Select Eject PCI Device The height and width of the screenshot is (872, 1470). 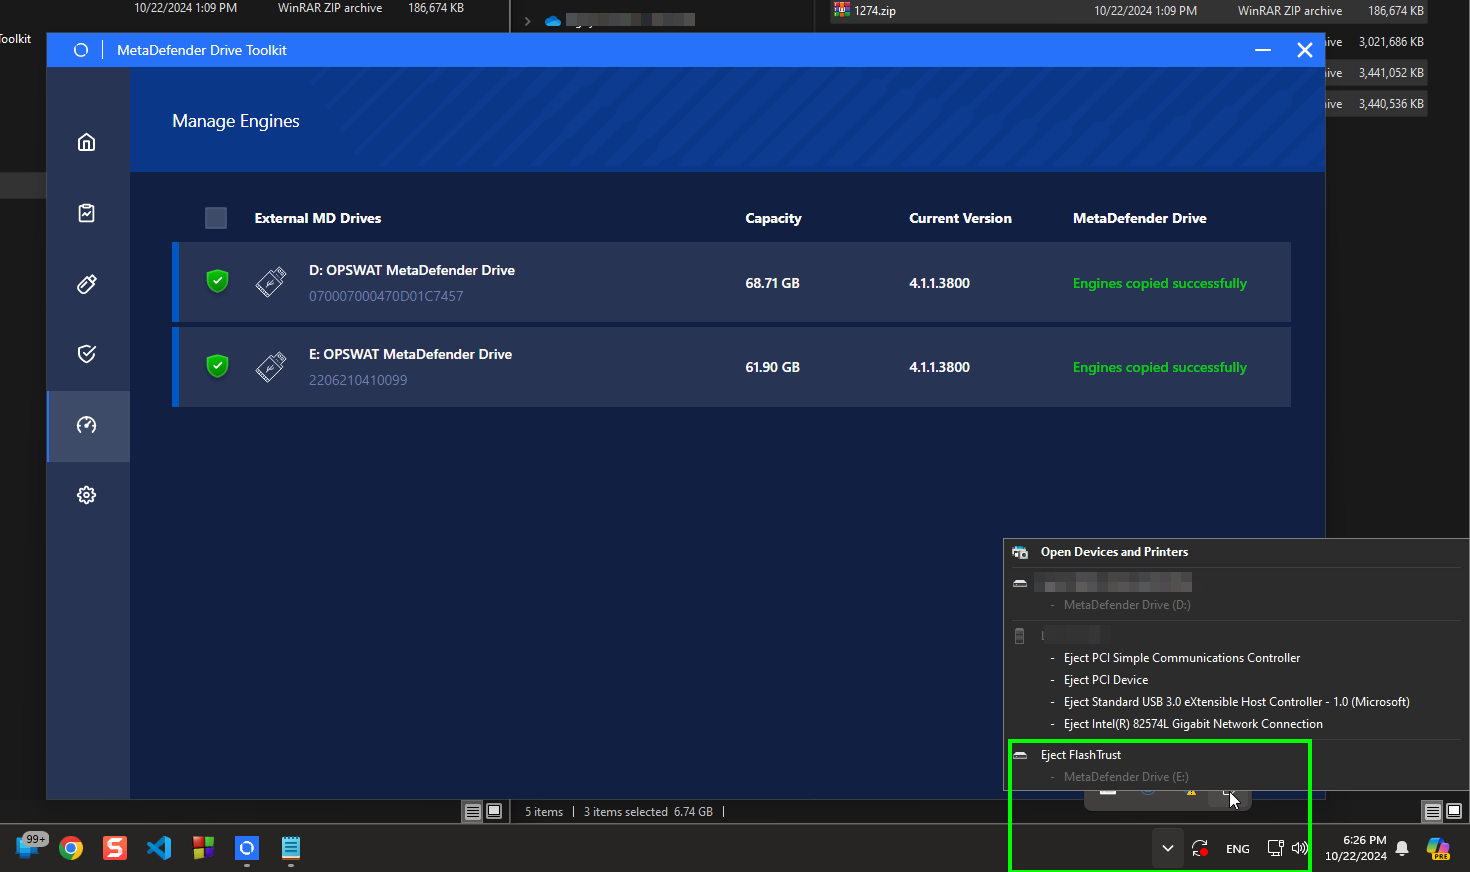(x=1106, y=680)
